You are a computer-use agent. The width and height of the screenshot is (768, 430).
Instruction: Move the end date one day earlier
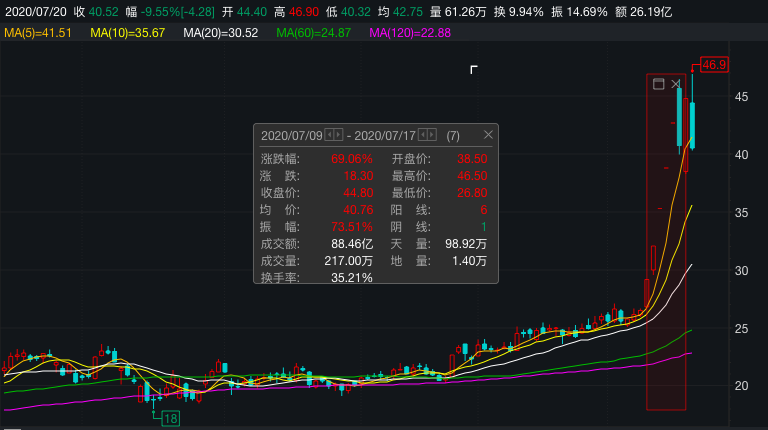click(424, 135)
